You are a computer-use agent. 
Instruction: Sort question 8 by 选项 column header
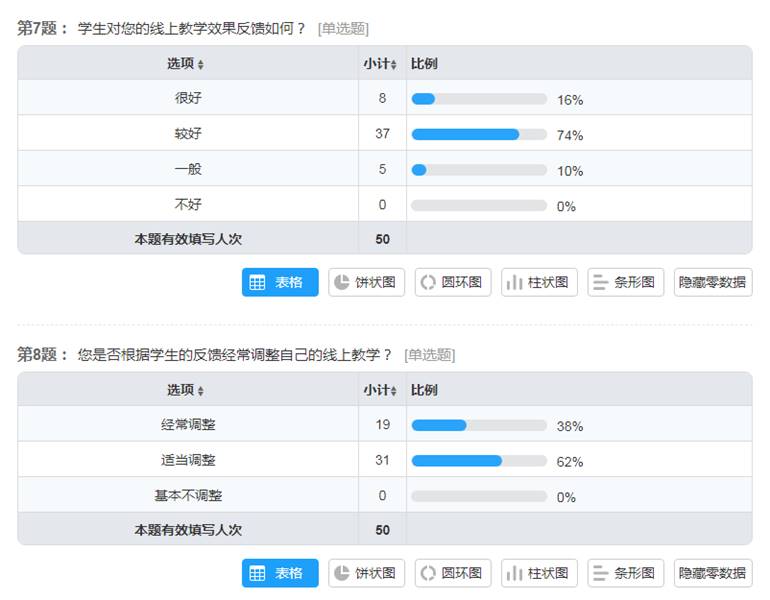point(185,390)
